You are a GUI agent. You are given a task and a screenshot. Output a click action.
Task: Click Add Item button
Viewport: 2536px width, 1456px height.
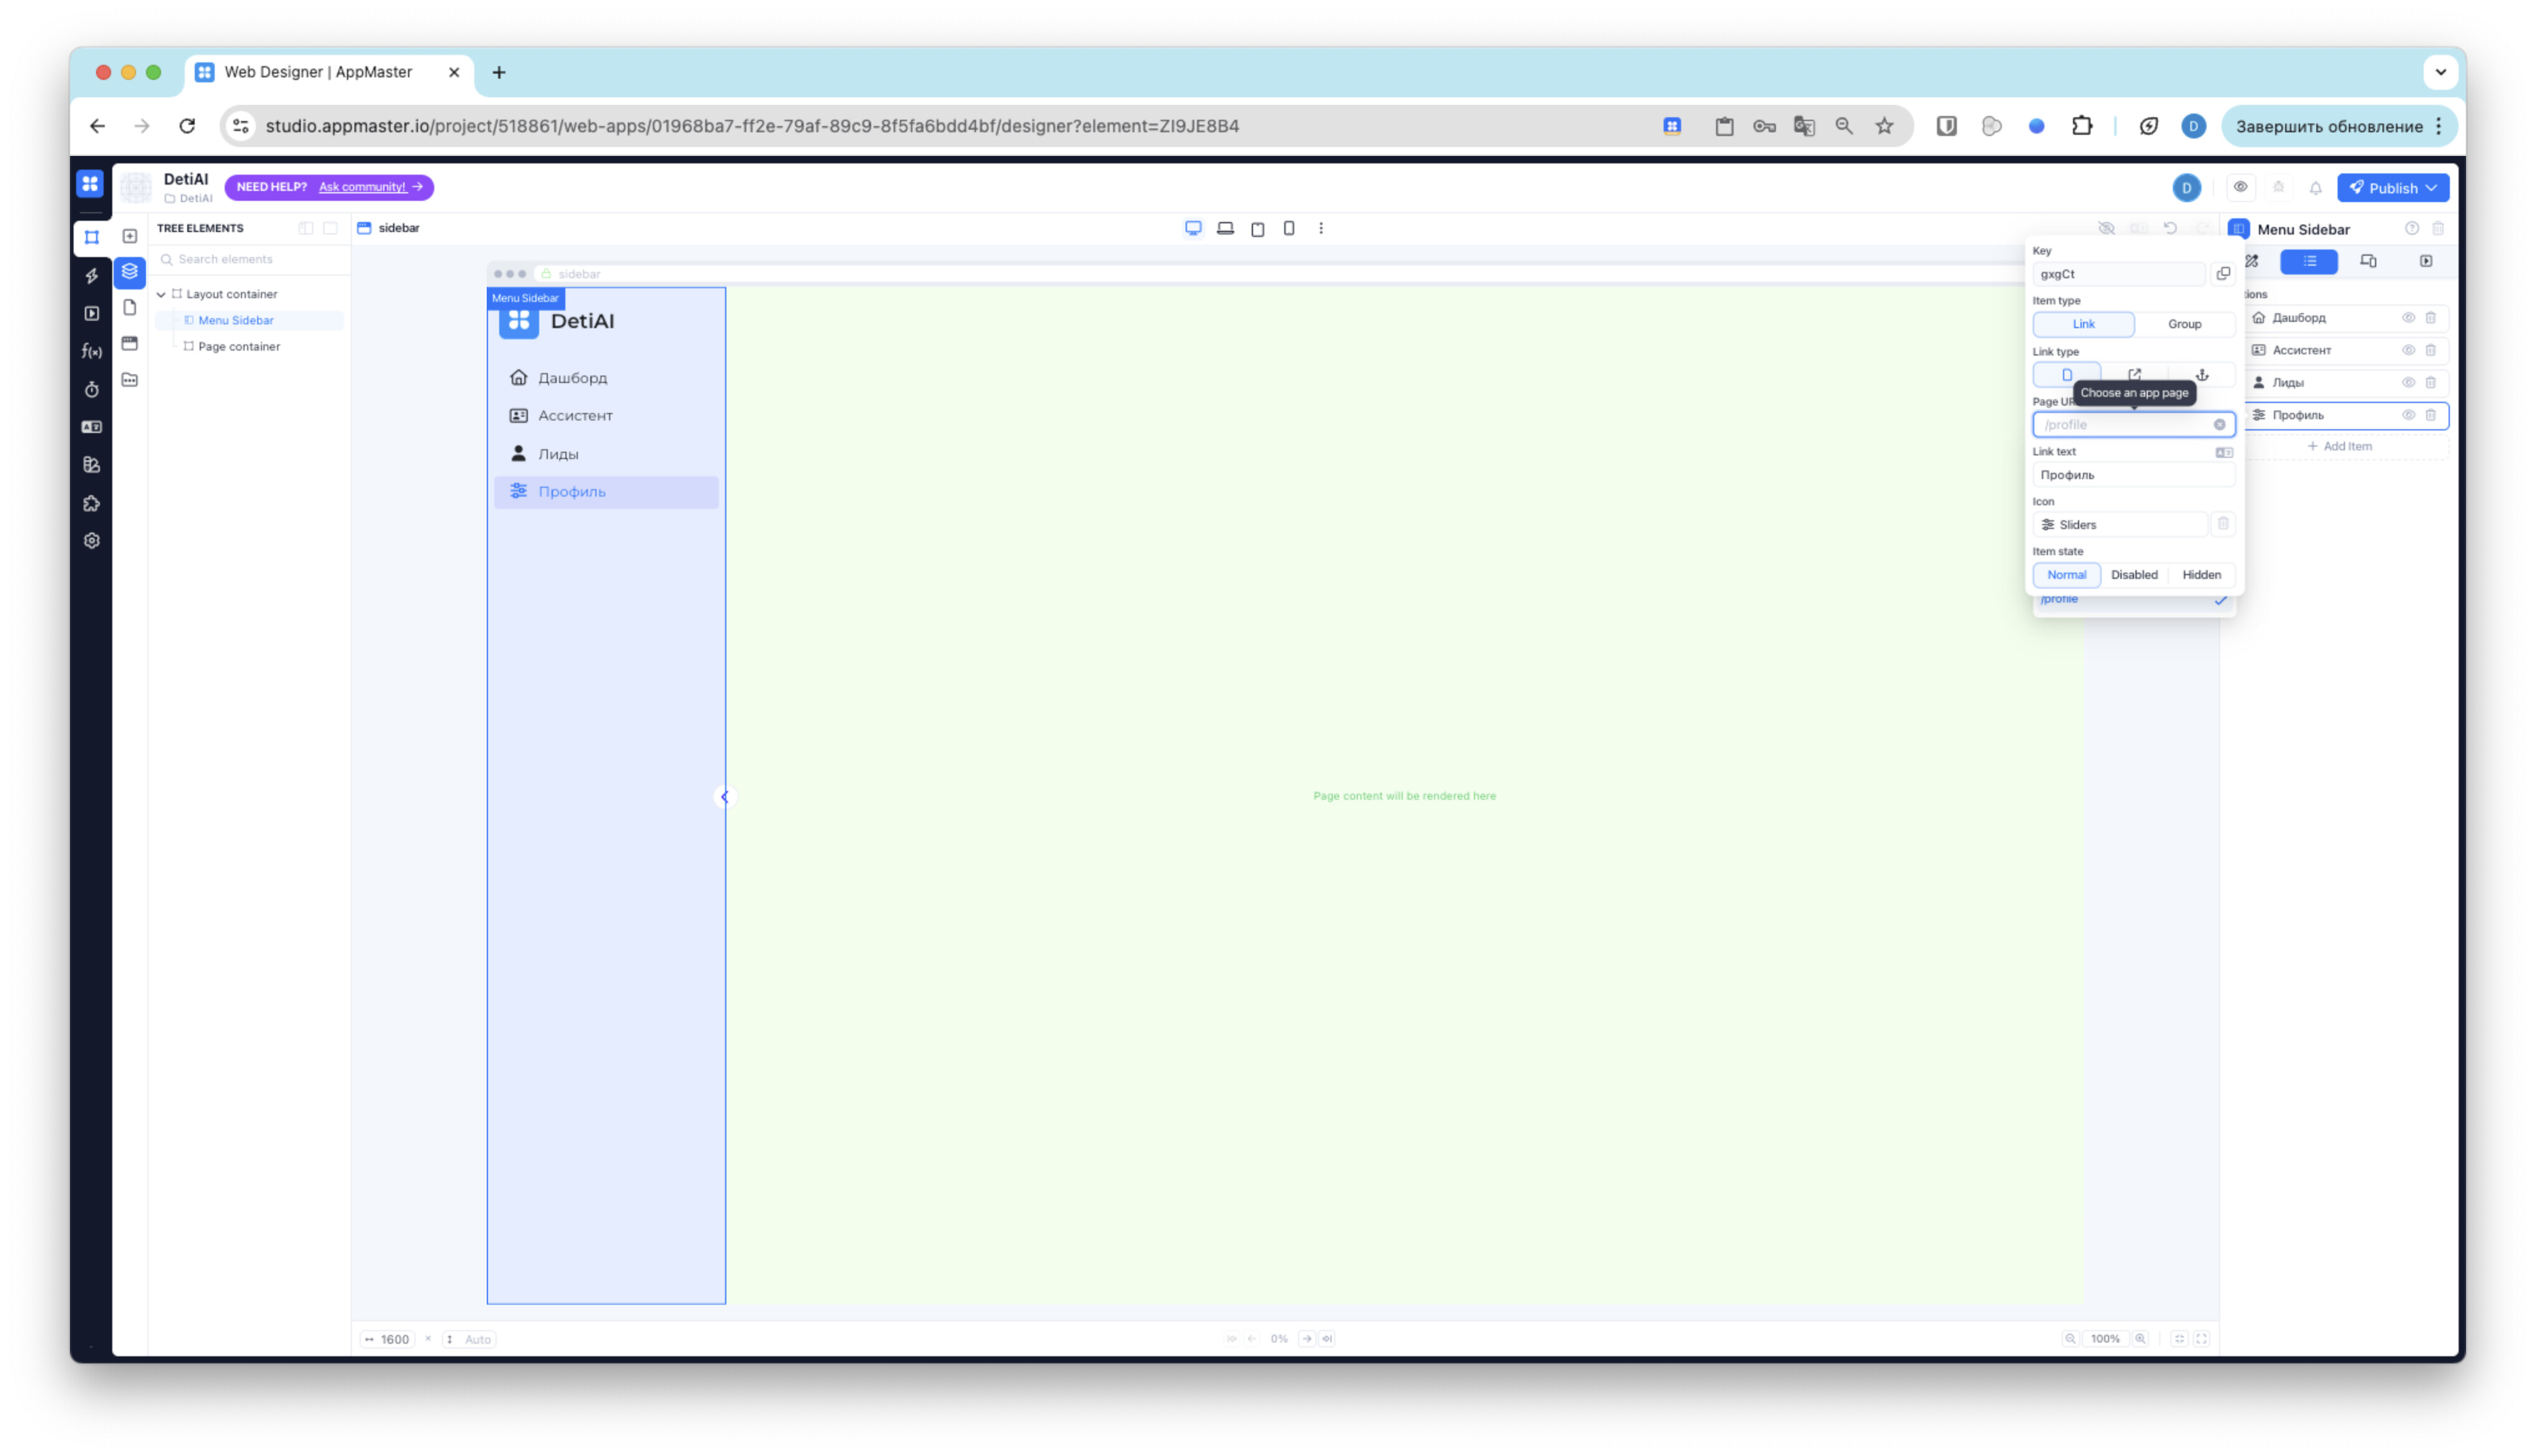pyautogui.click(x=2339, y=447)
